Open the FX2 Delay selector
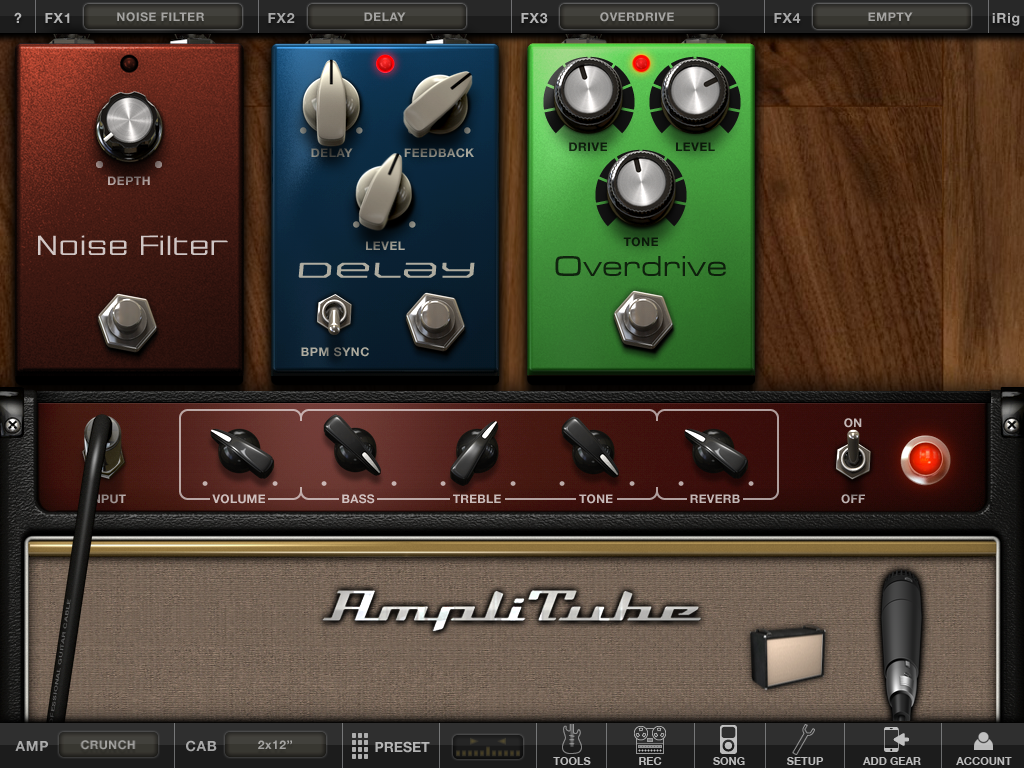Viewport: 1024px width, 768px height. coord(385,17)
